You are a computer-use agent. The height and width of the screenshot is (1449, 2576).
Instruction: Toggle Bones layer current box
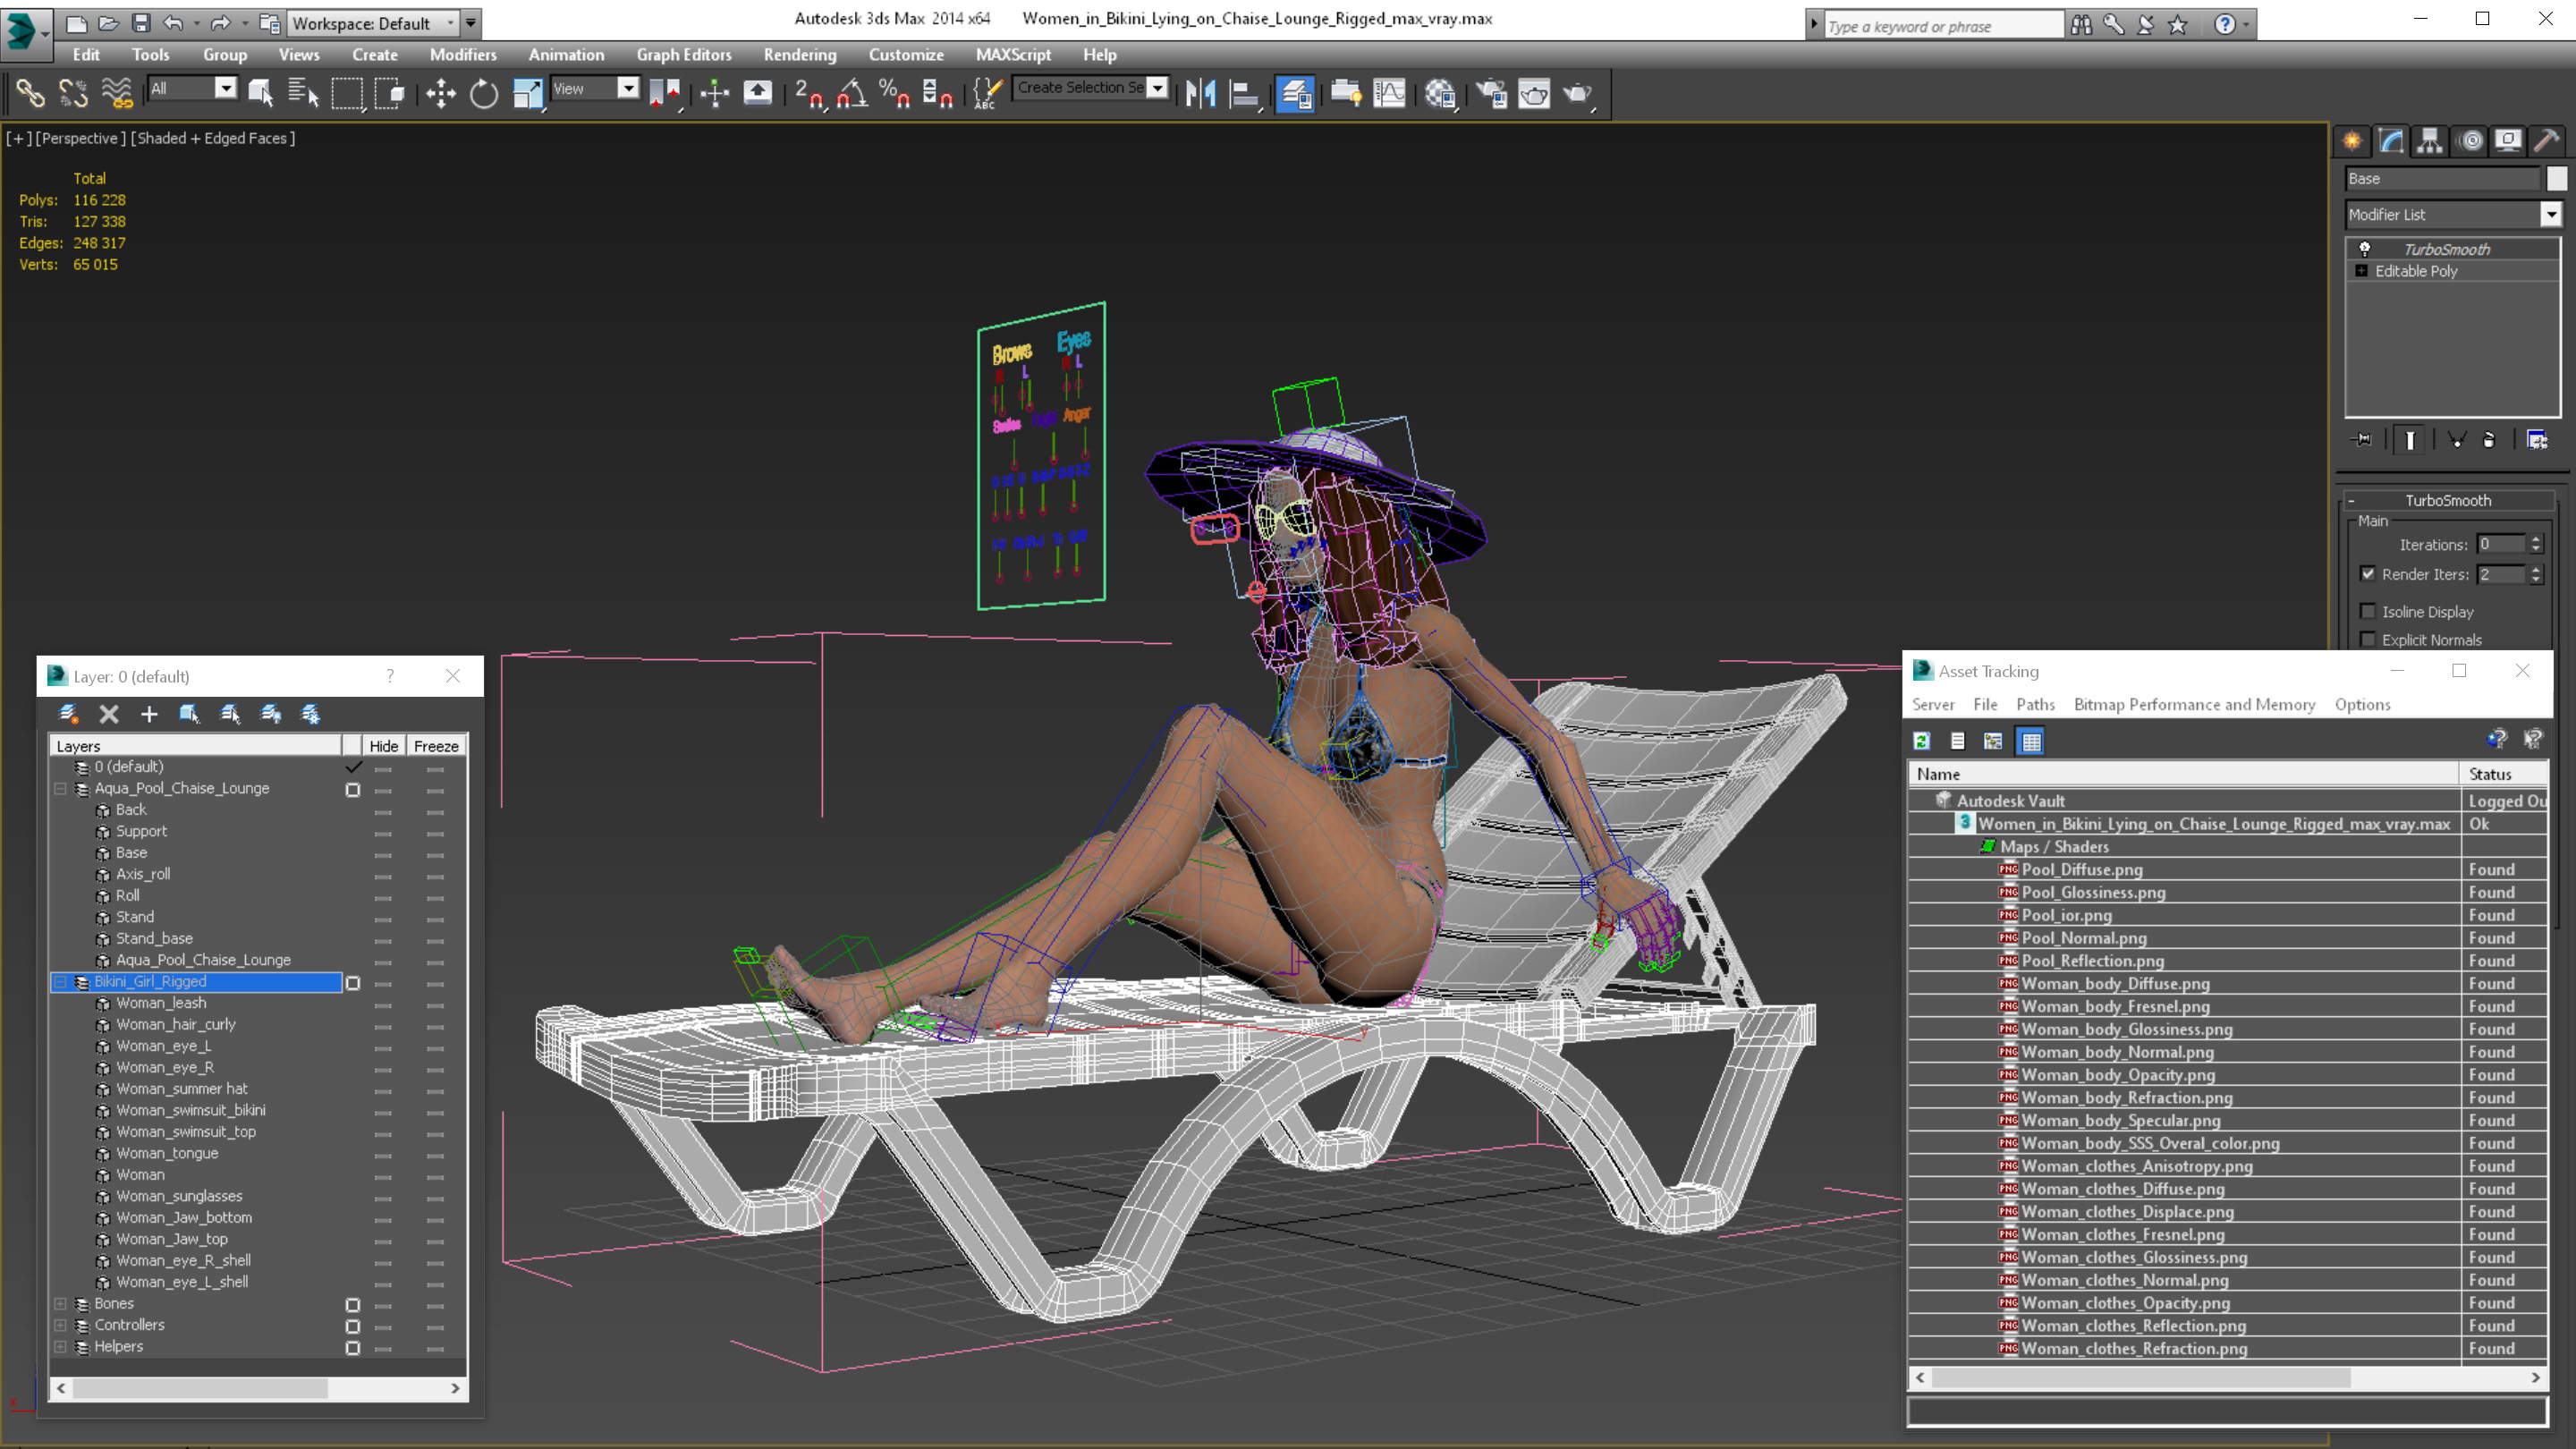tap(353, 1305)
